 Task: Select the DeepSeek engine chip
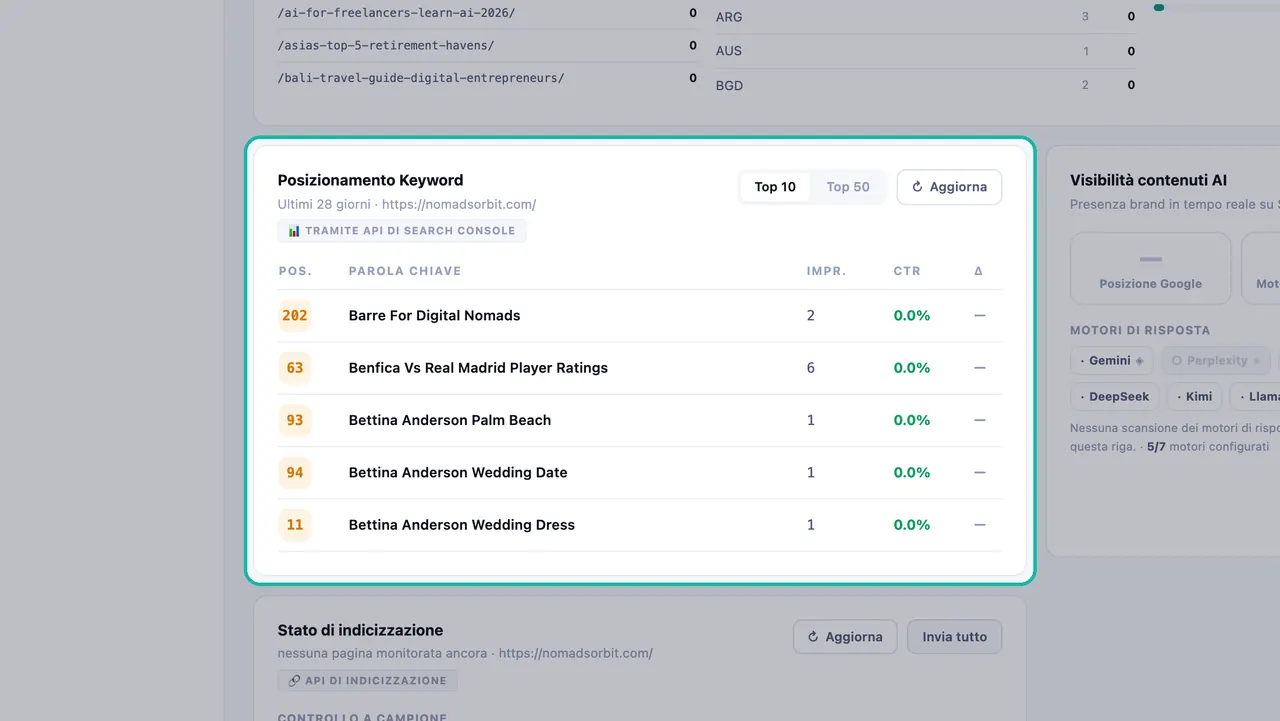click(1115, 397)
